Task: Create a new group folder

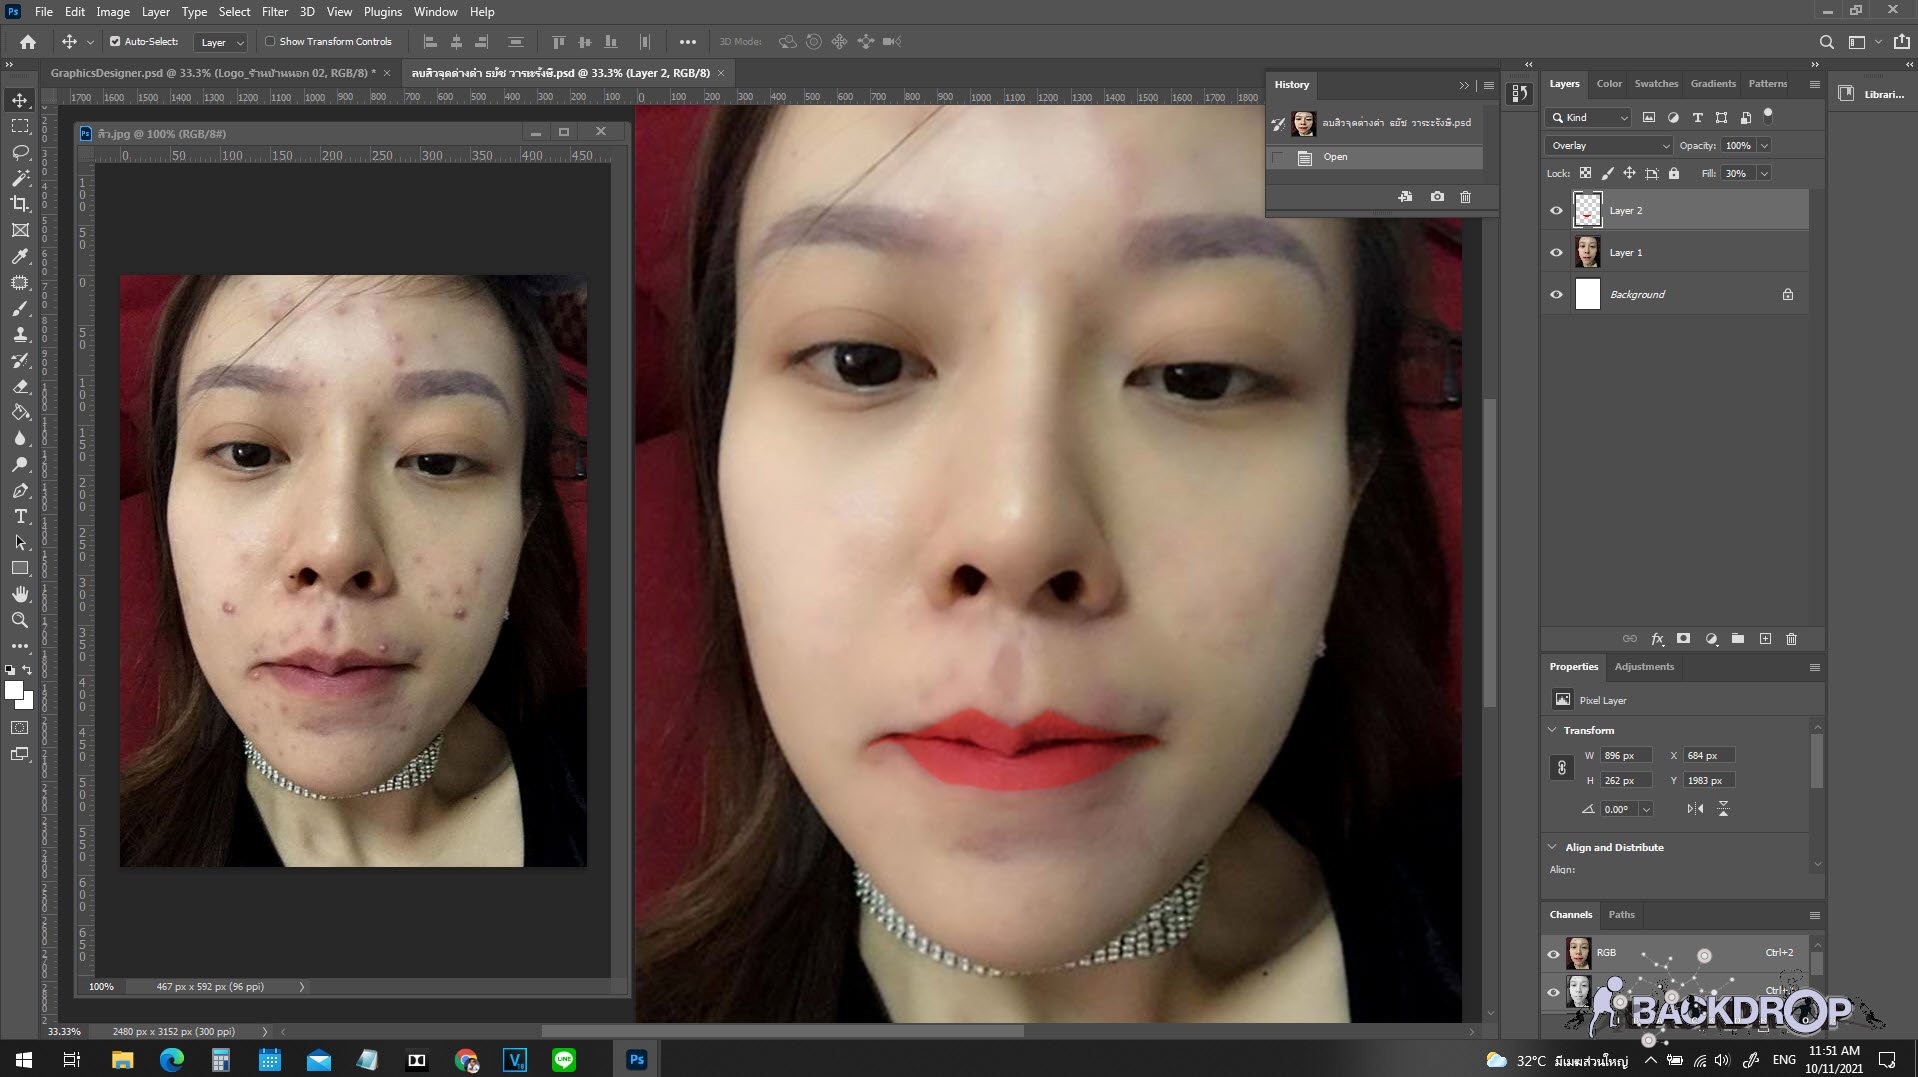Action: click(1738, 639)
